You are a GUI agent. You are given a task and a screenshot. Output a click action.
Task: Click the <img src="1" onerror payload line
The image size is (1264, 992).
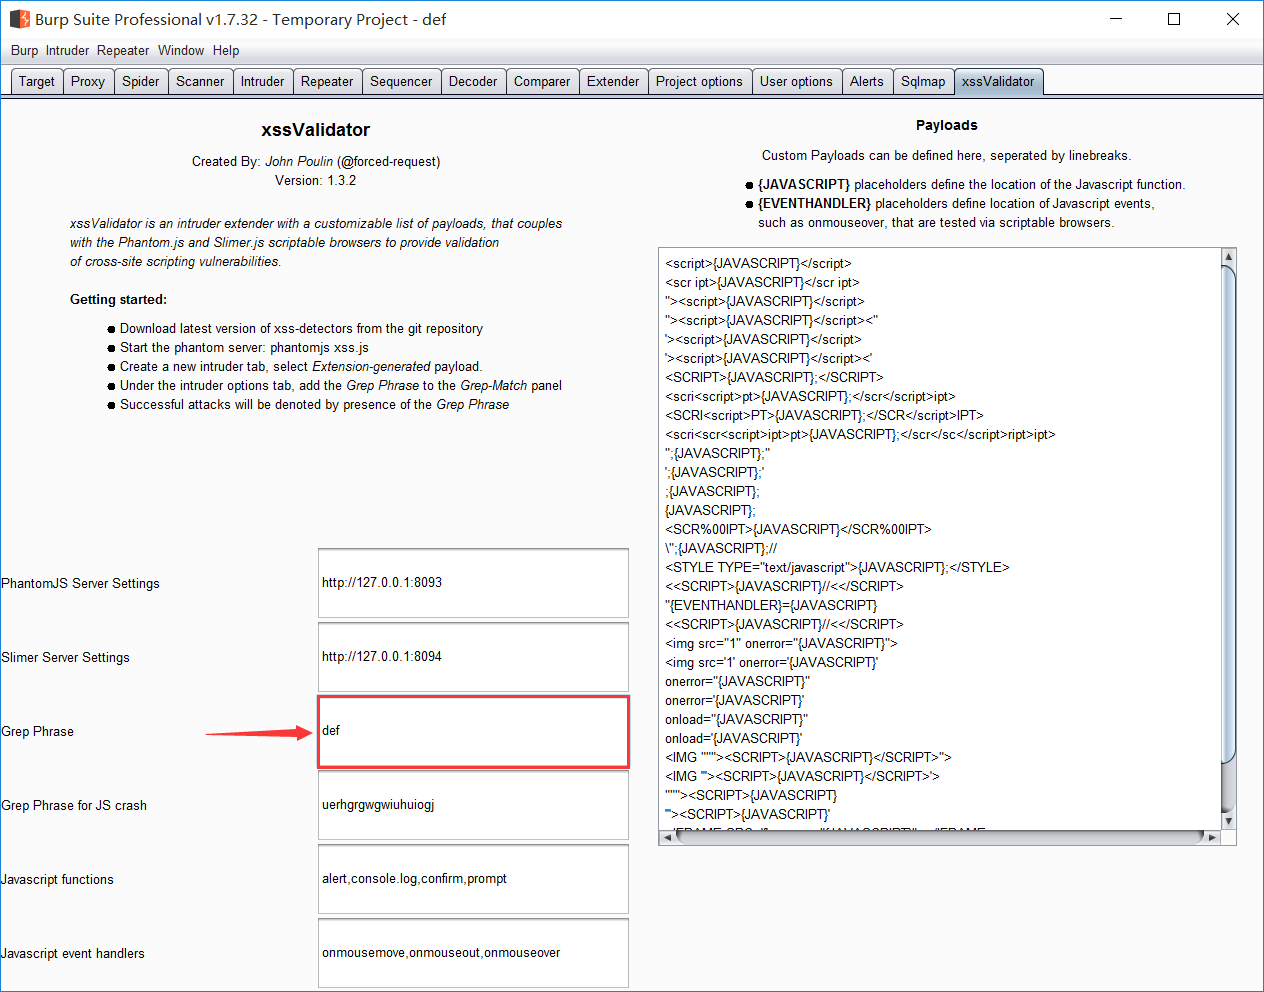click(781, 643)
